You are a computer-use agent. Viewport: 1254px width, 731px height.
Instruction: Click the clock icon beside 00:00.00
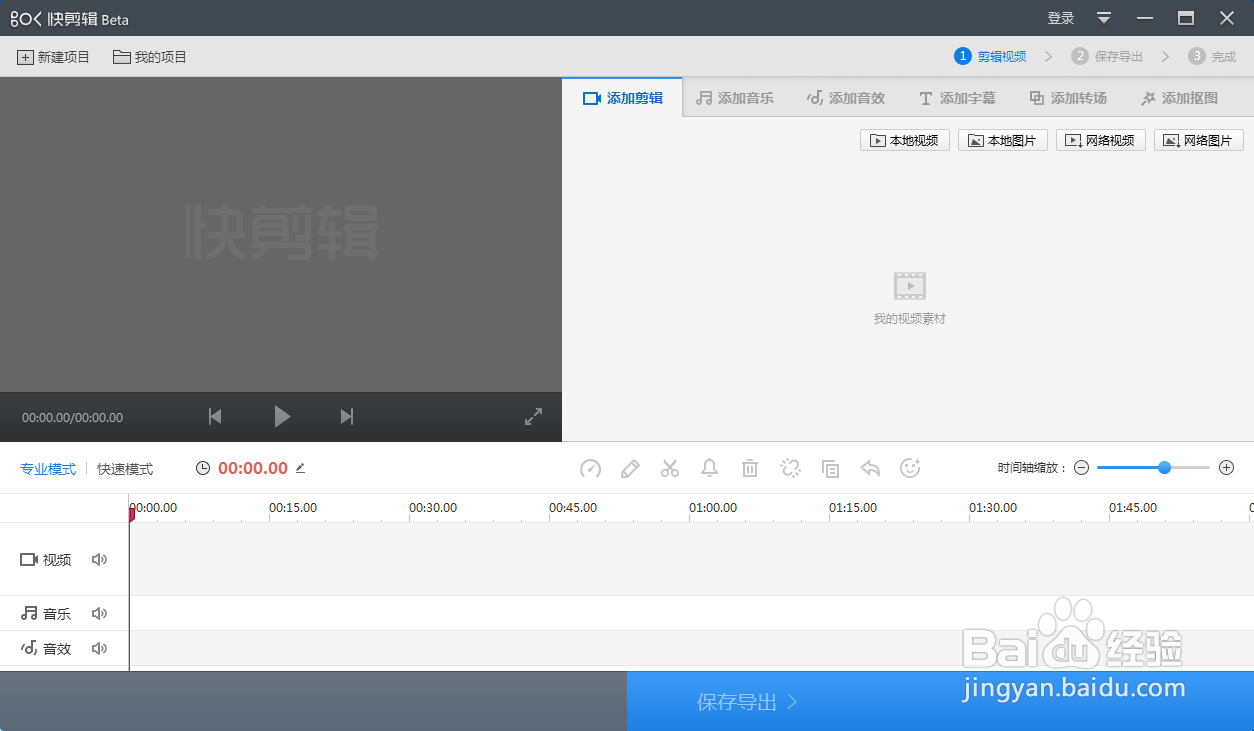click(x=203, y=468)
